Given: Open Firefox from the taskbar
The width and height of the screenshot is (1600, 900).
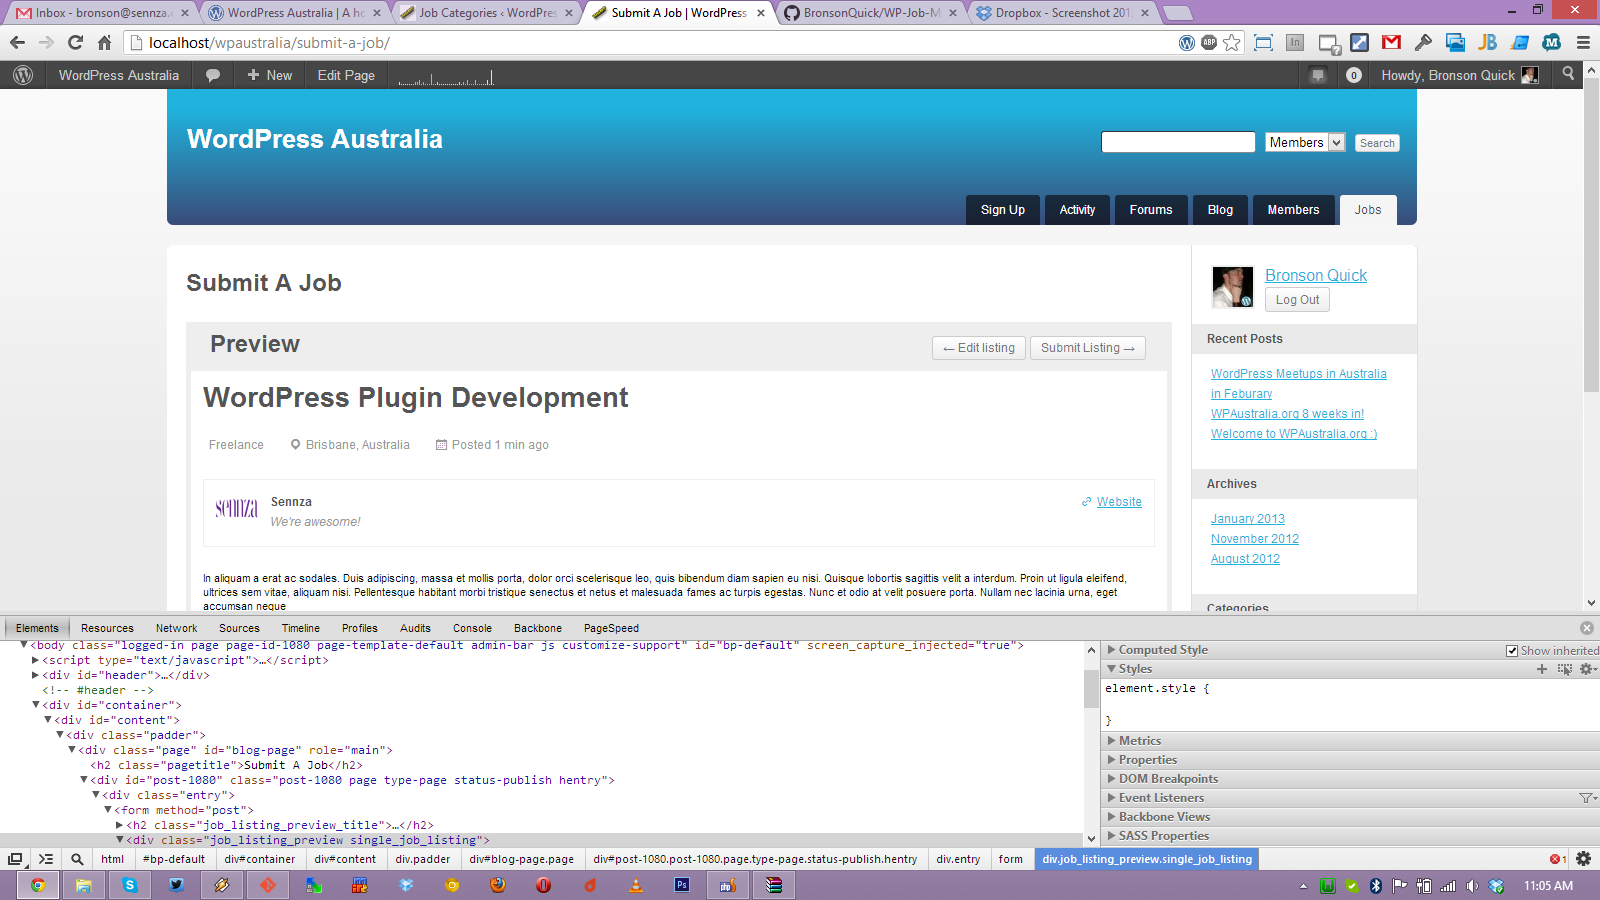Looking at the screenshot, I should [x=498, y=885].
